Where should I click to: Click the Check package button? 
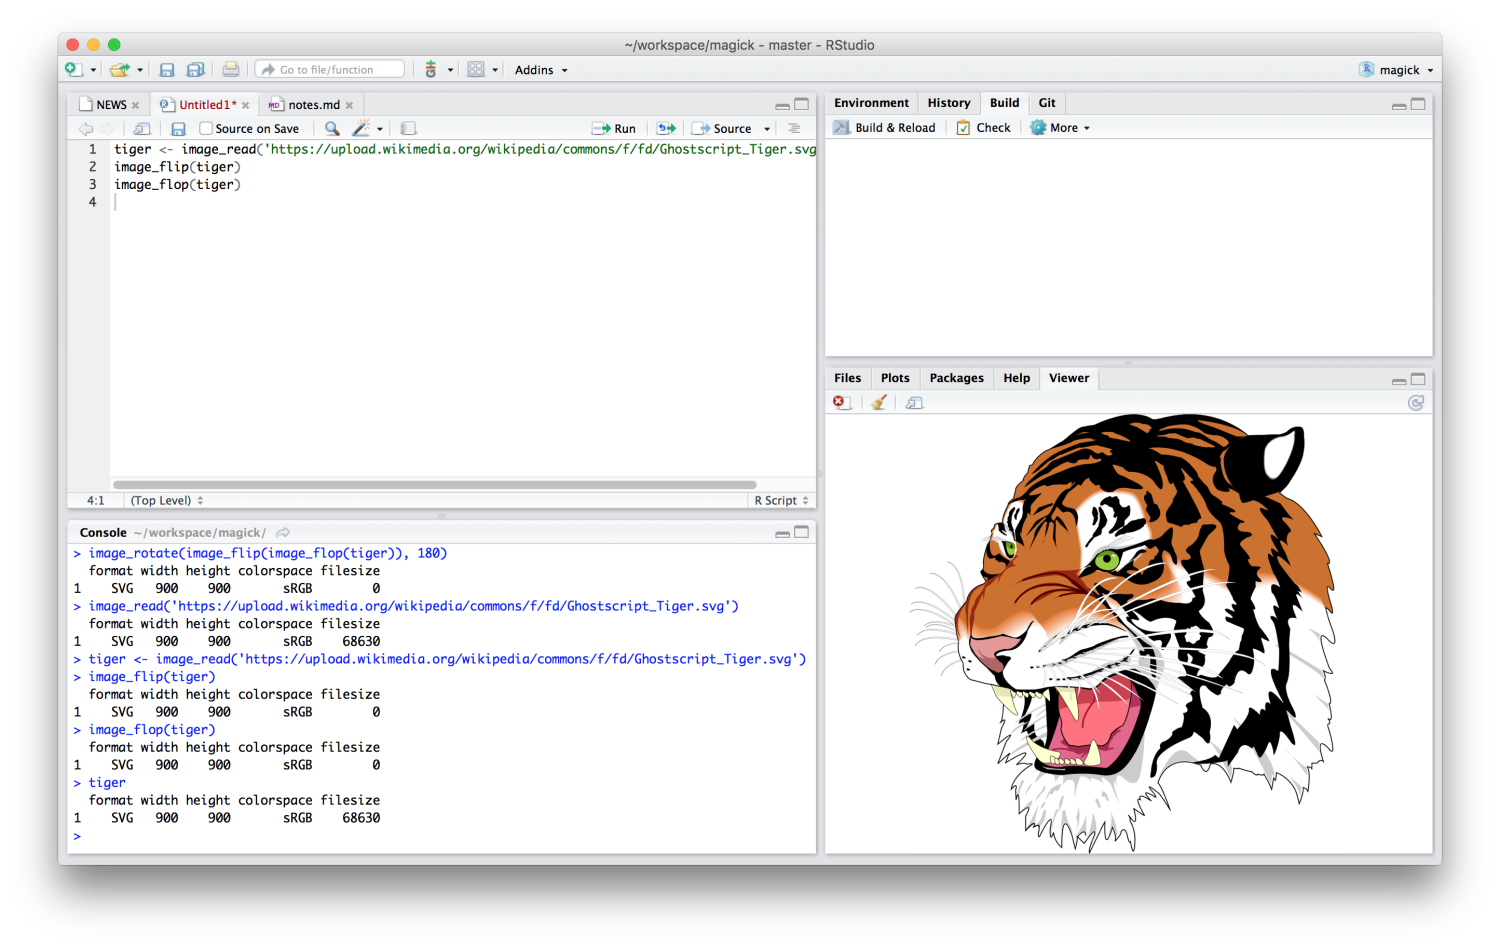[x=983, y=127]
